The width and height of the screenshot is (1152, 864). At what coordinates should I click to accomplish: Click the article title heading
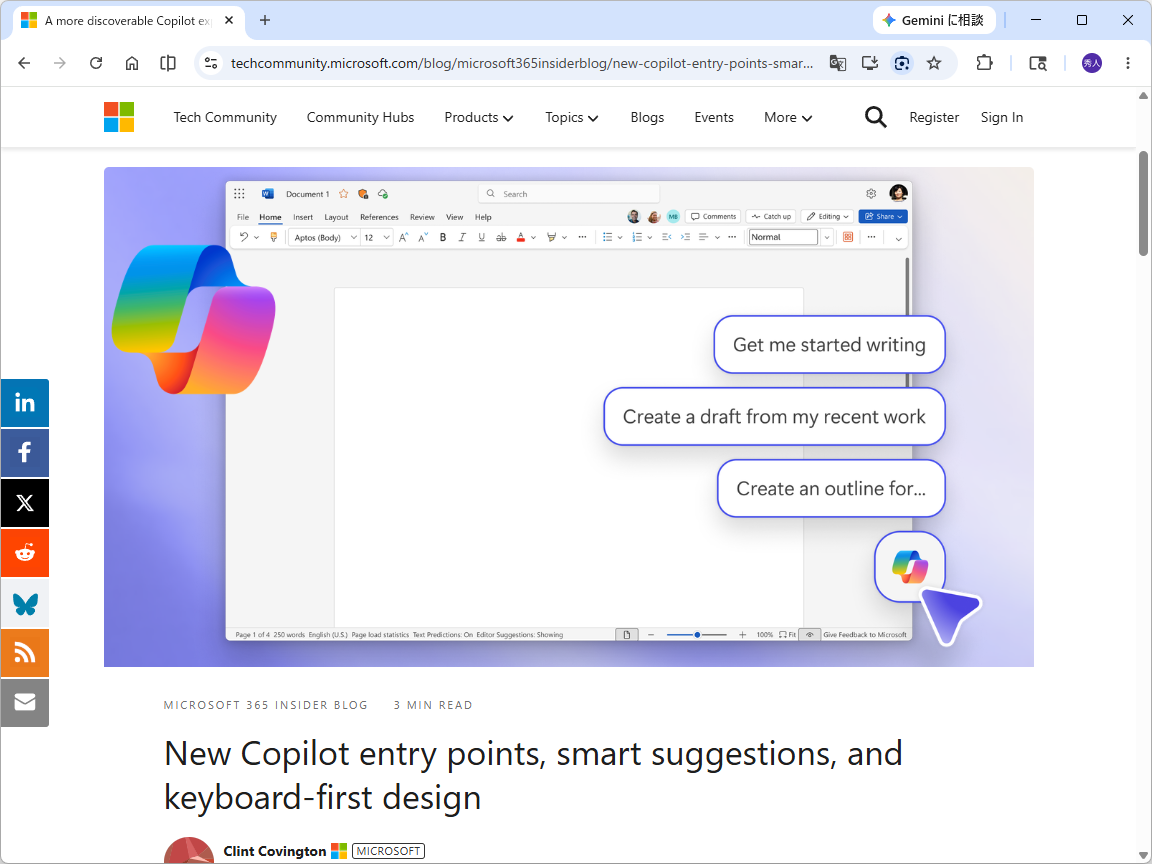(x=533, y=775)
